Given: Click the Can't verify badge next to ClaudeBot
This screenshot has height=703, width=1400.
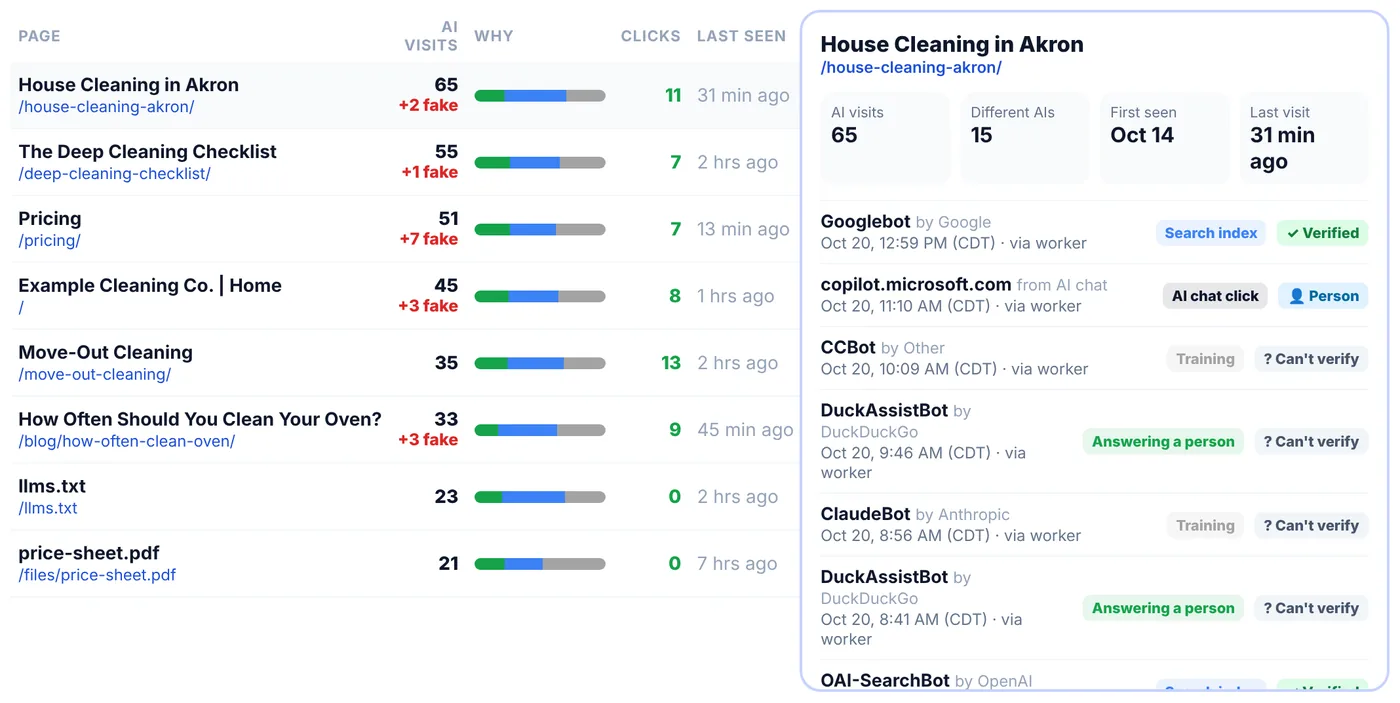Looking at the screenshot, I should coord(1310,525).
